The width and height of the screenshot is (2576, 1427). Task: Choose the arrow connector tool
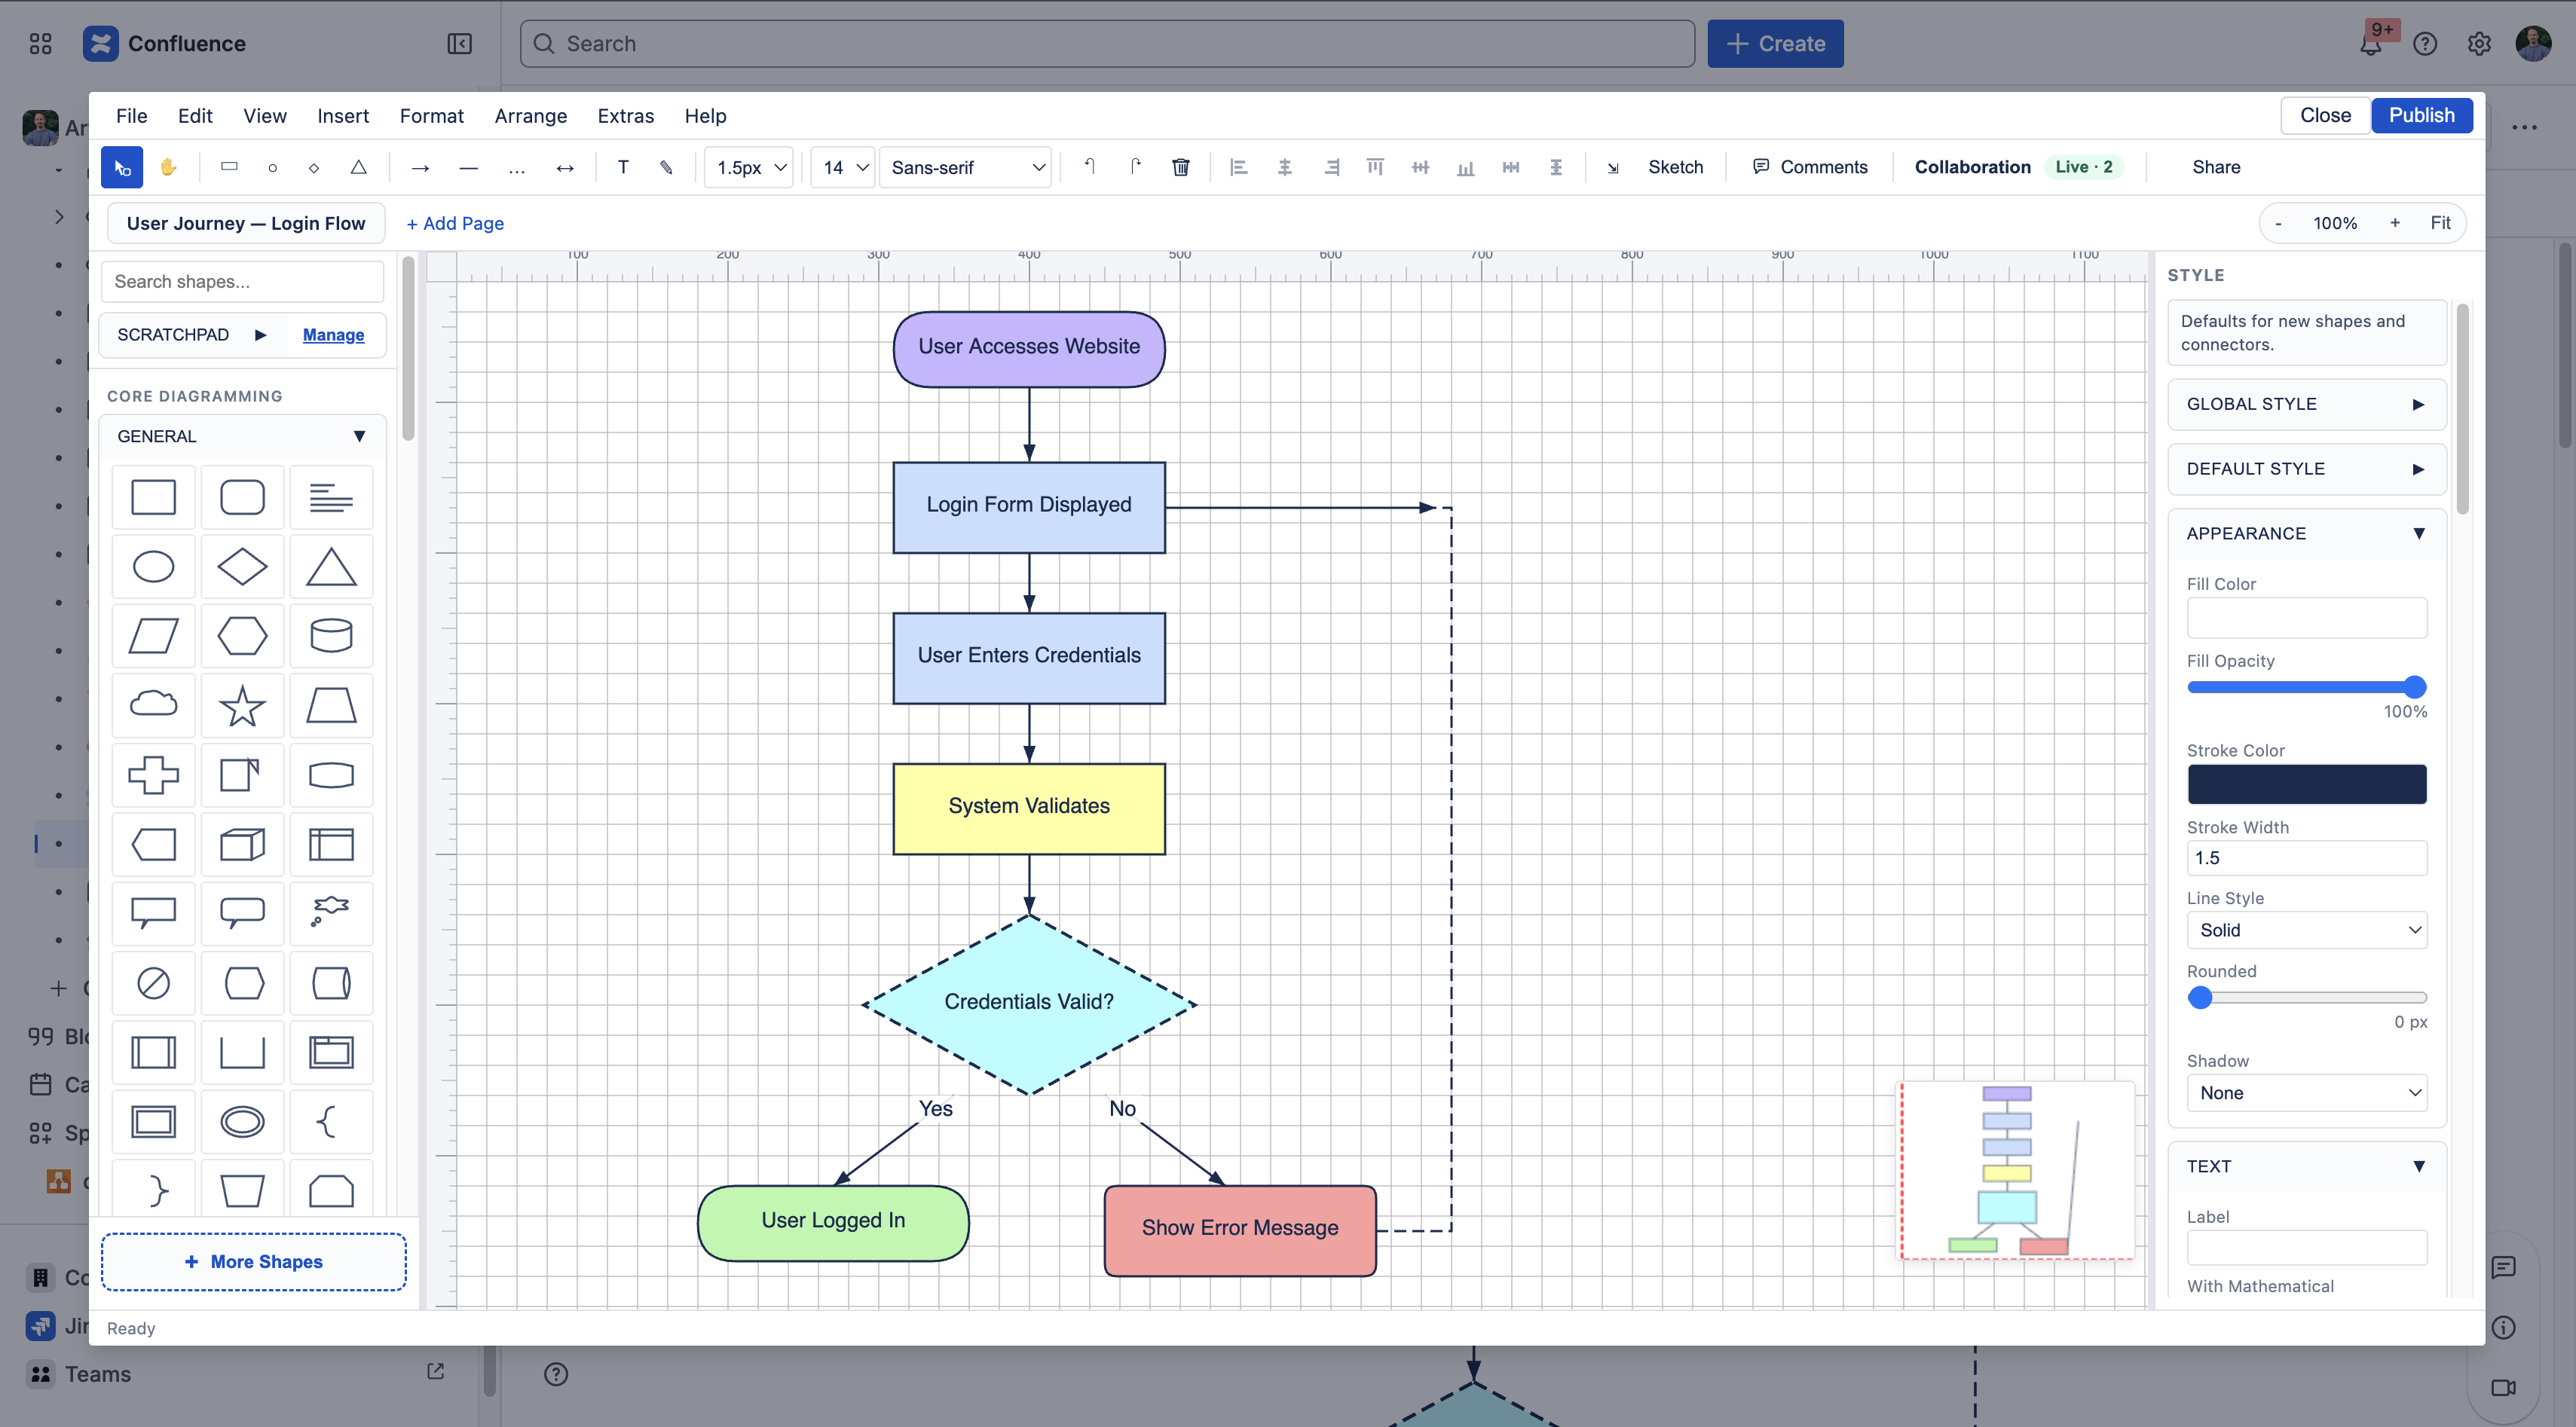(x=420, y=167)
